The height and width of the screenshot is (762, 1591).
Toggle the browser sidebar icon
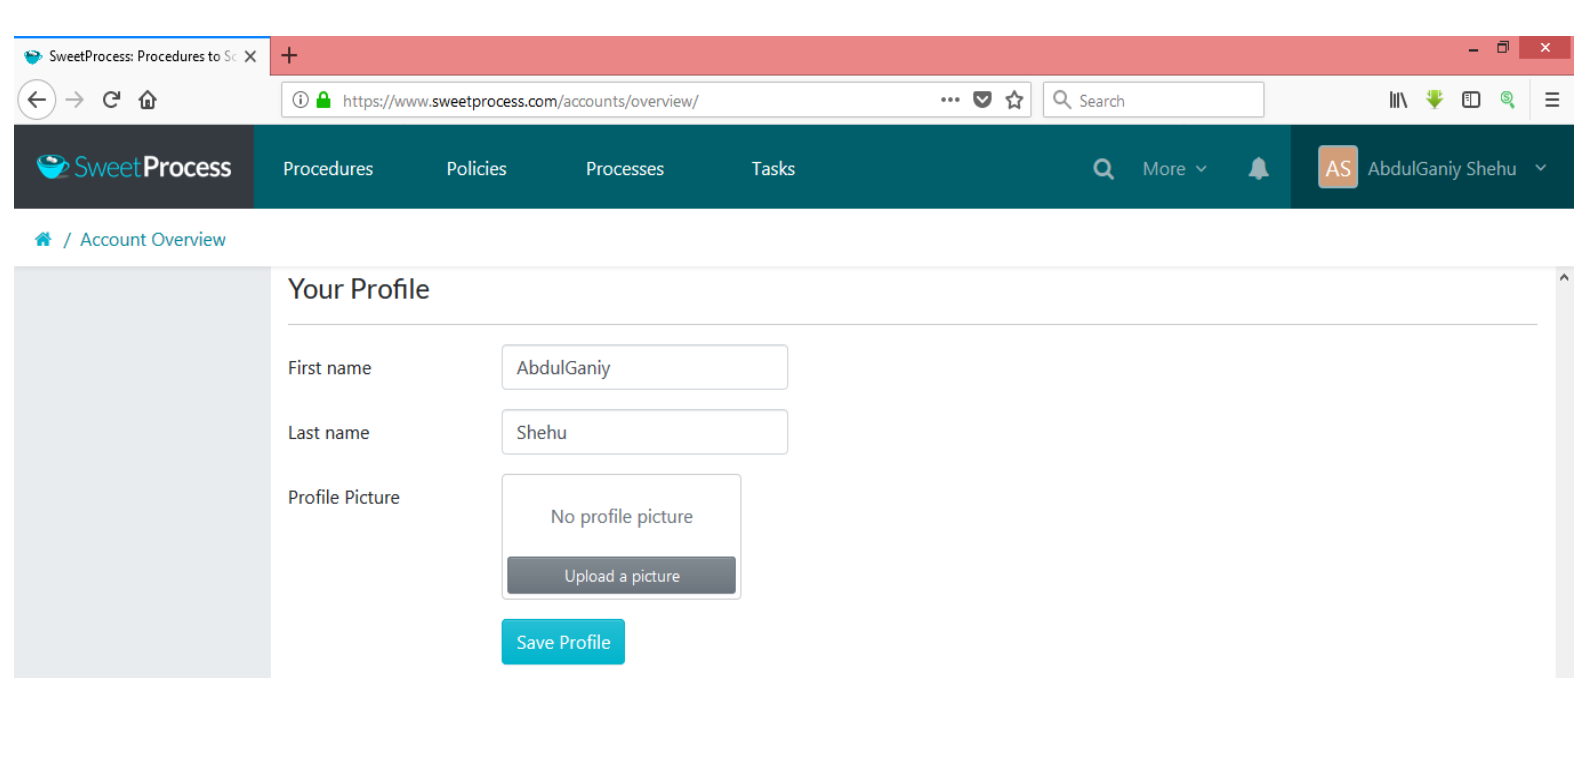[x=1471, y=100]
